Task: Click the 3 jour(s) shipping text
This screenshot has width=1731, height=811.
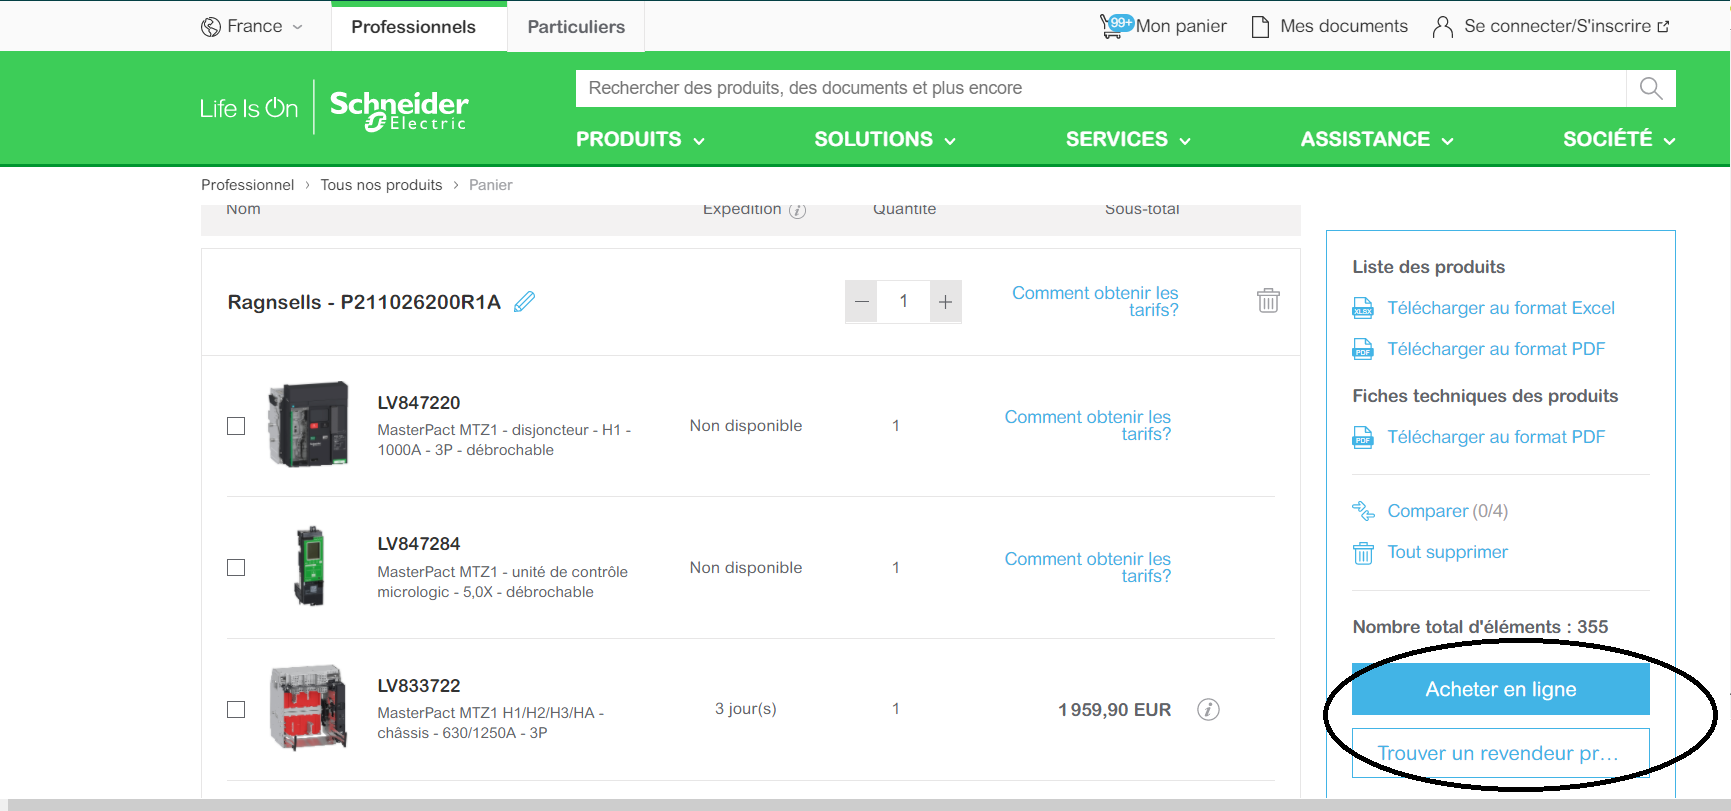Action: (x=746, y=709)
